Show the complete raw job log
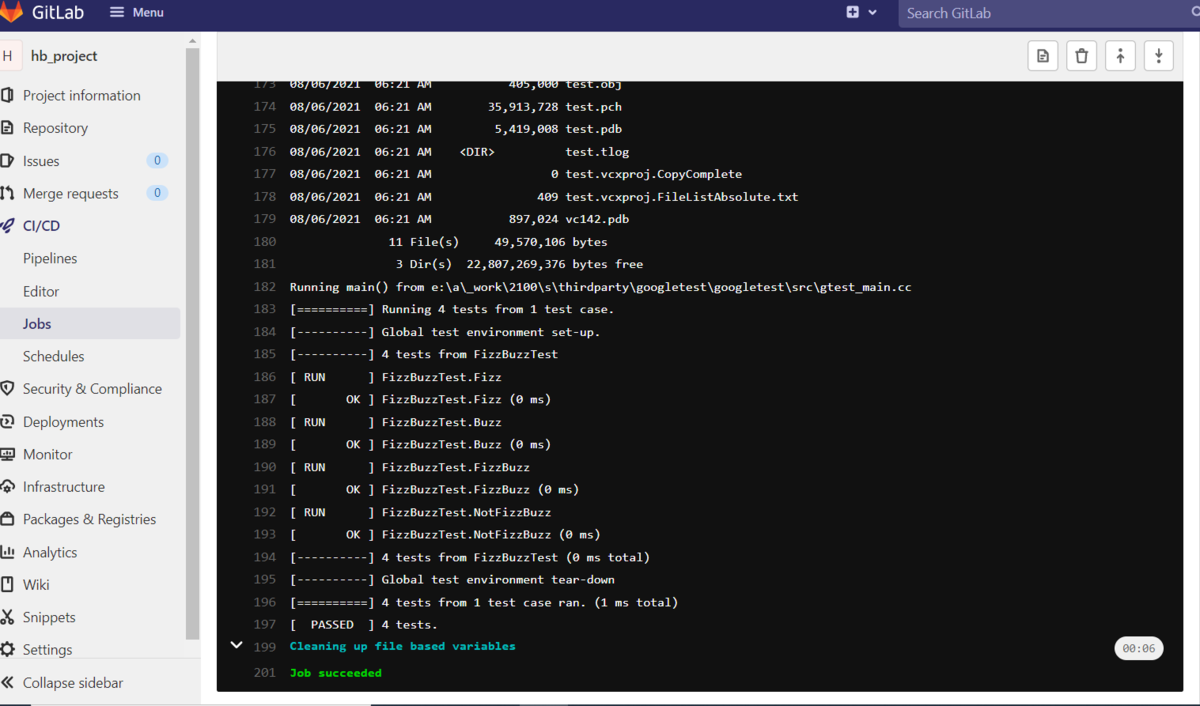1200x706 pixels. click(1043, 56)
